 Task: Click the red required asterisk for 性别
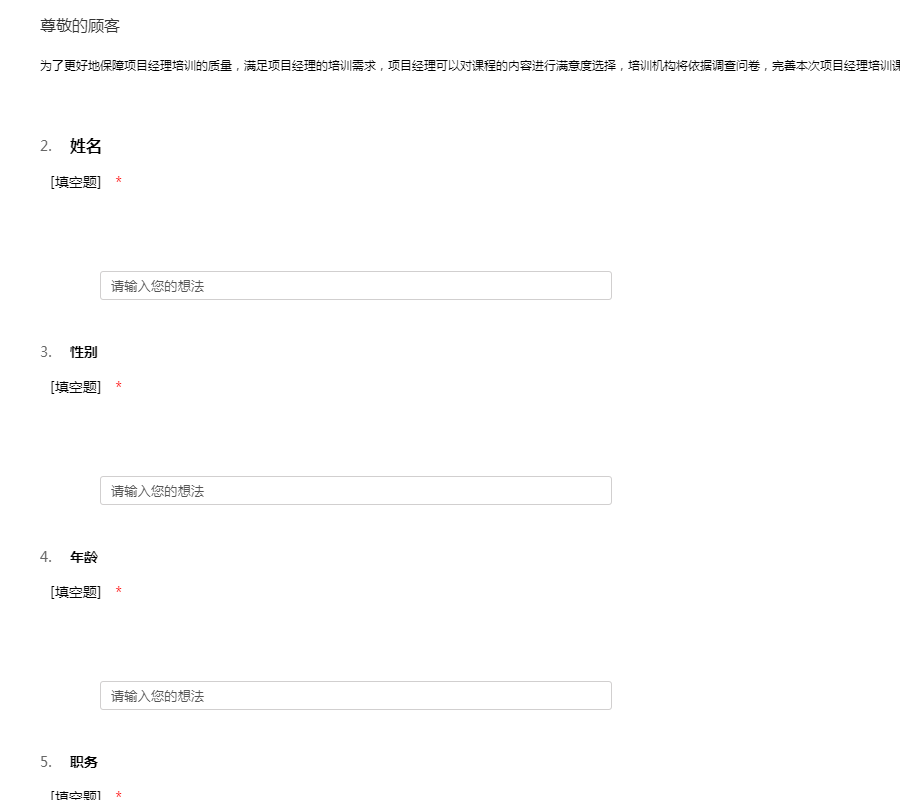point(119,387)
